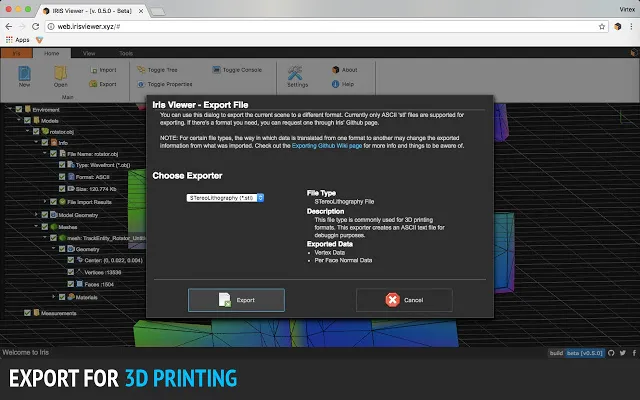
Task: Switch to the Tools ribbon tab
Action: point(126,53)
